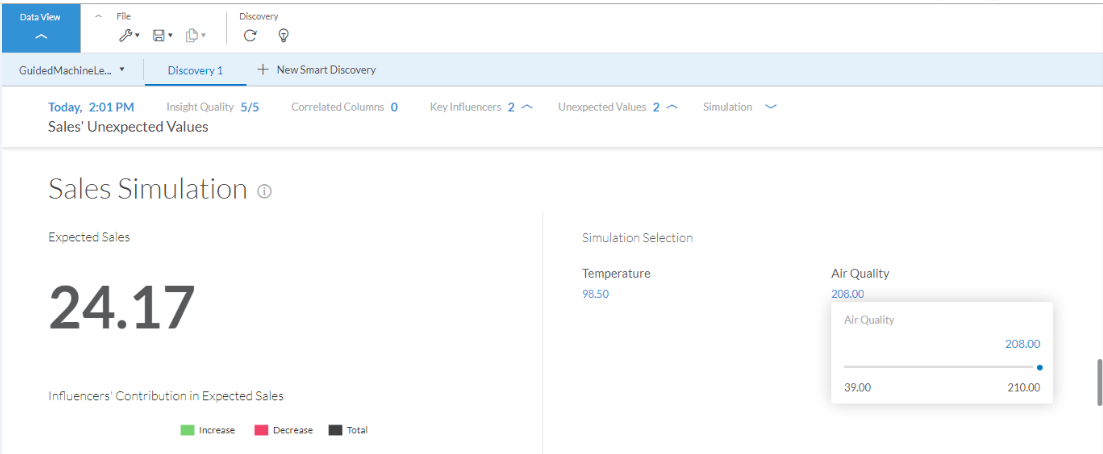Switch to the Discovery 1 tab

pyautogui.click(x=195, y=70)
